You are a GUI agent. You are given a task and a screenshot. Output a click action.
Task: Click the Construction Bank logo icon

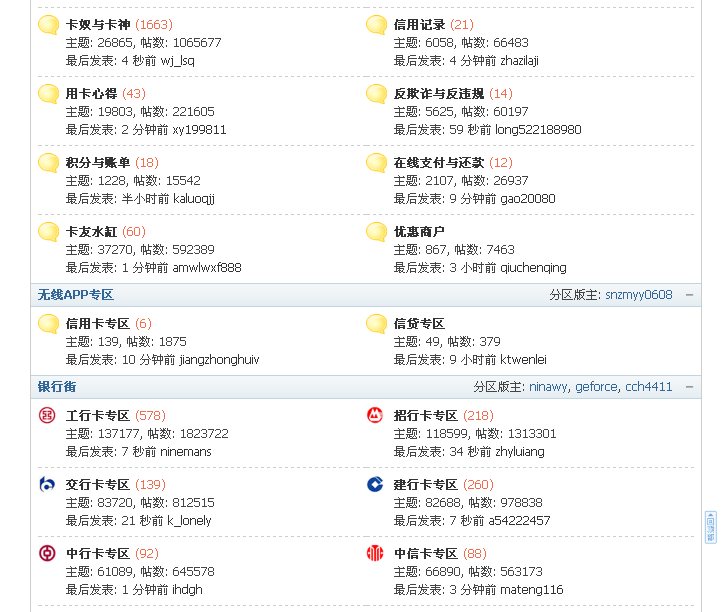(375, 484)
